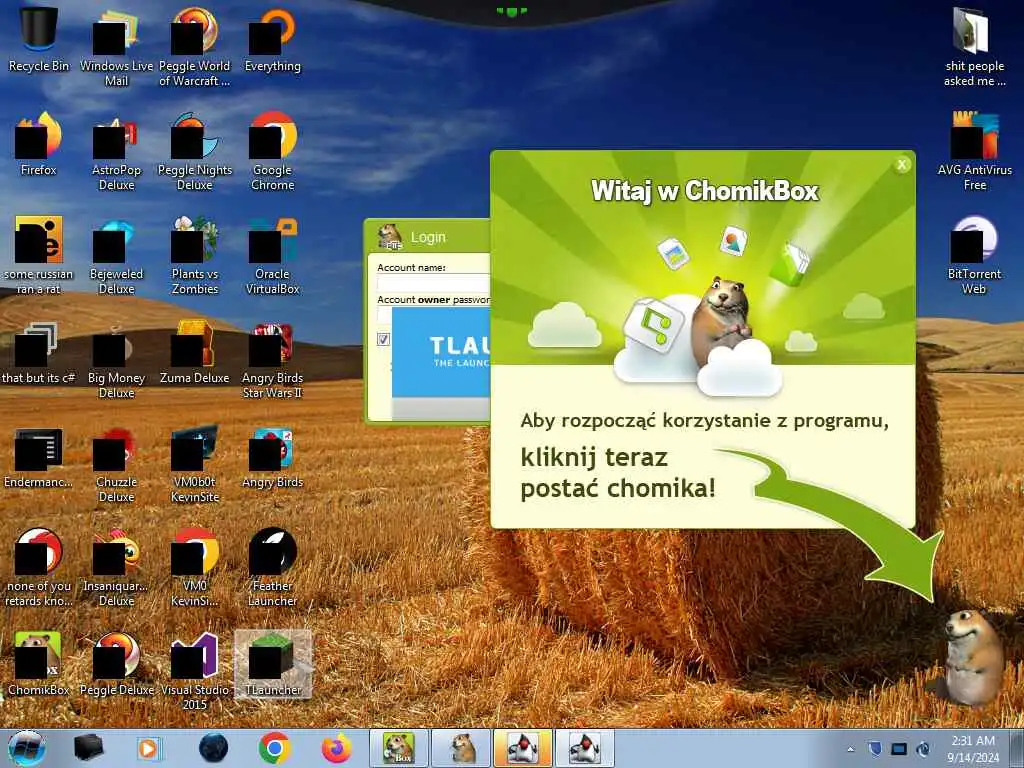Show hidden system tray icons

tap(850, 749)
